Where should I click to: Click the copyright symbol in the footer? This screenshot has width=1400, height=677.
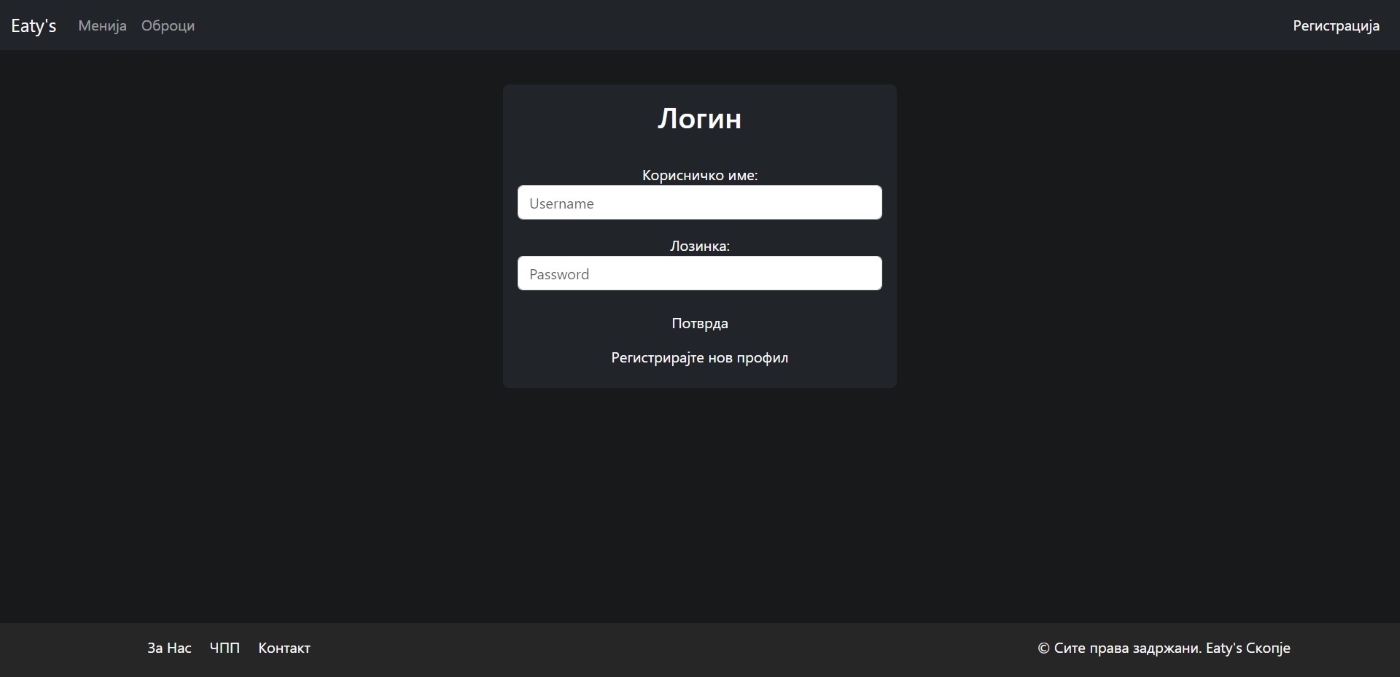pyautogui.click(x=1044, y=648)
